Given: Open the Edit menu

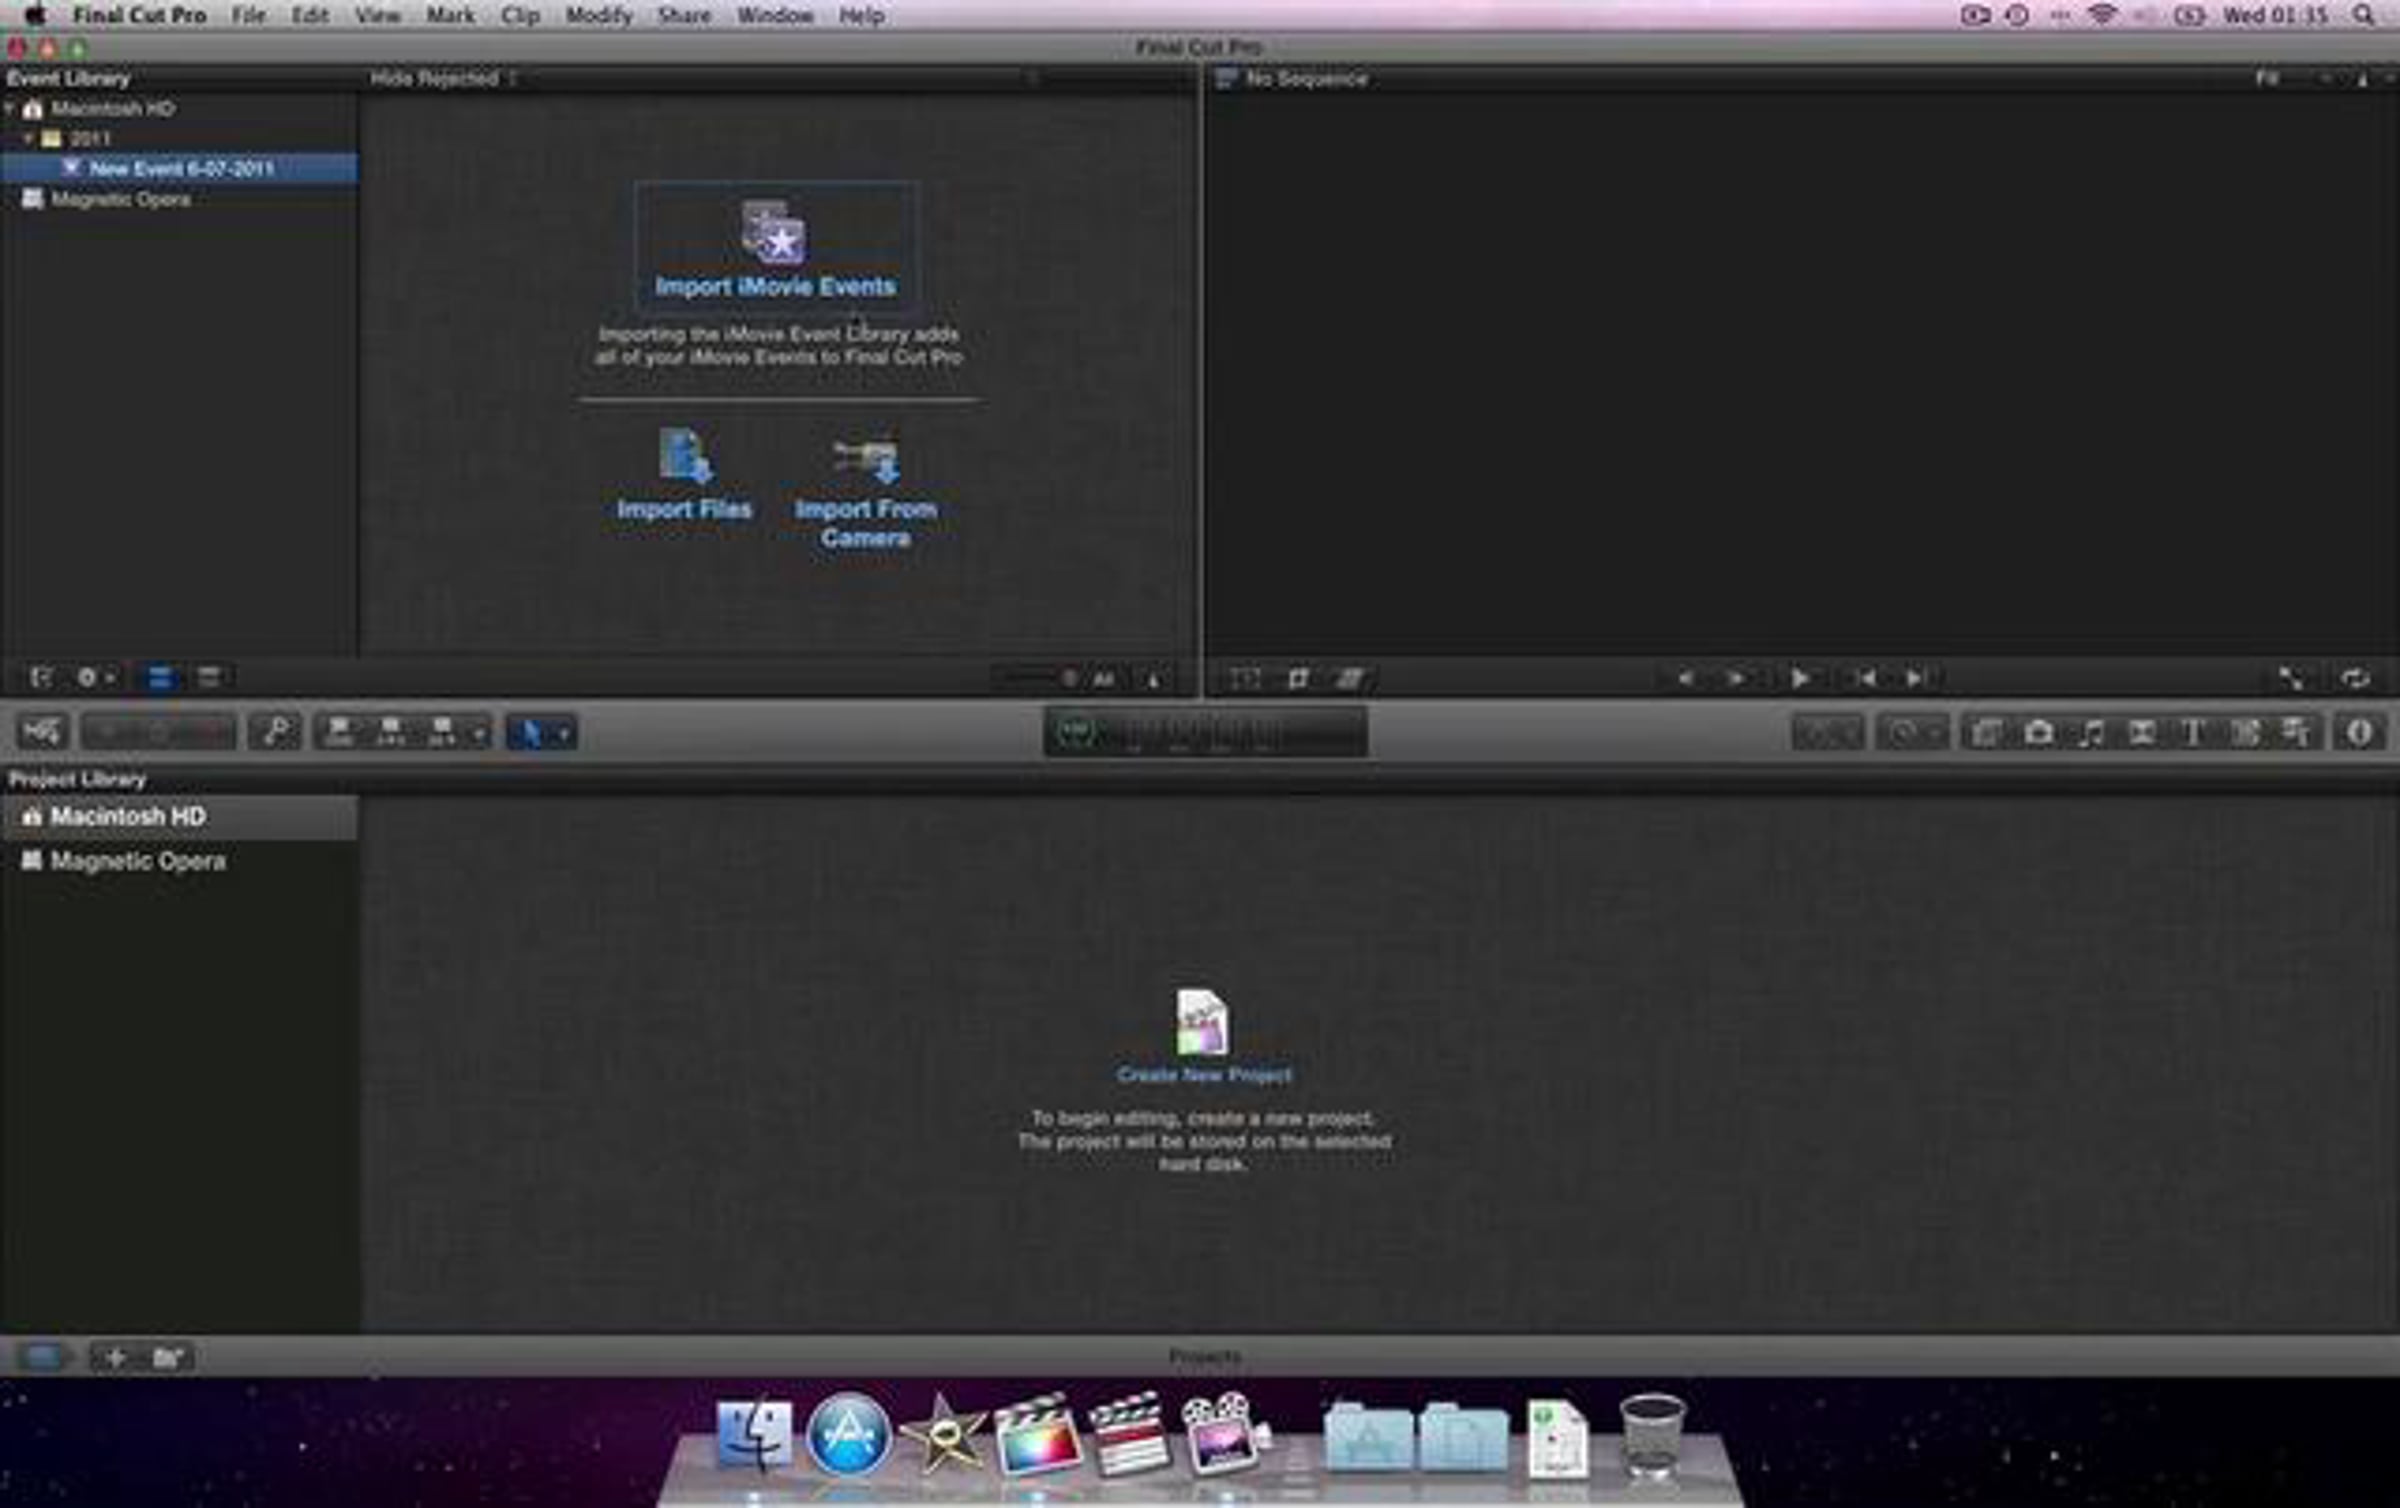Looking at the screenshot, I should click(x=310, y=15).
